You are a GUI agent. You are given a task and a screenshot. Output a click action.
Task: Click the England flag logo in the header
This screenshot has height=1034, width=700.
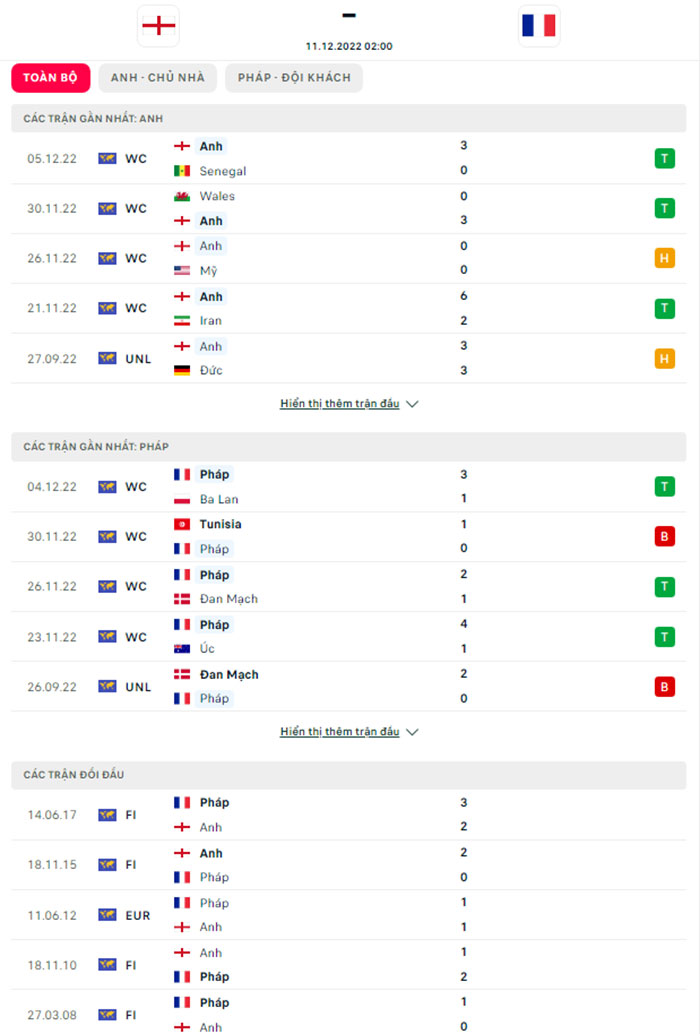point(158,26)
